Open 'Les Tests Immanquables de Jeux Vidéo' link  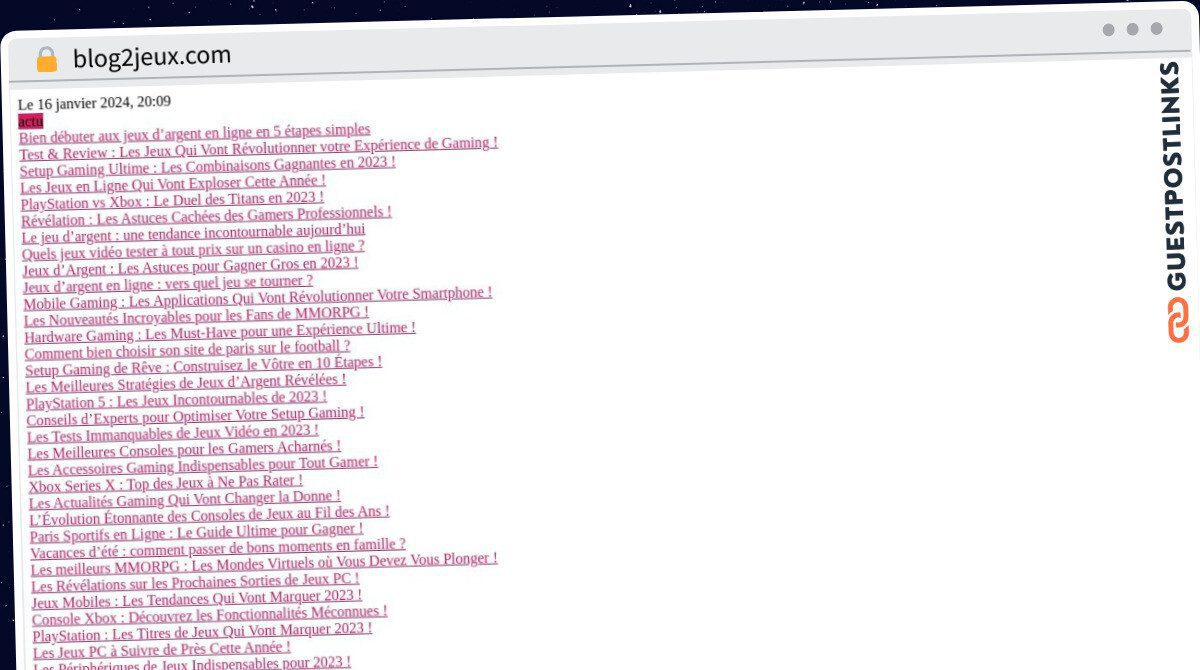click(x=173, y=435)
